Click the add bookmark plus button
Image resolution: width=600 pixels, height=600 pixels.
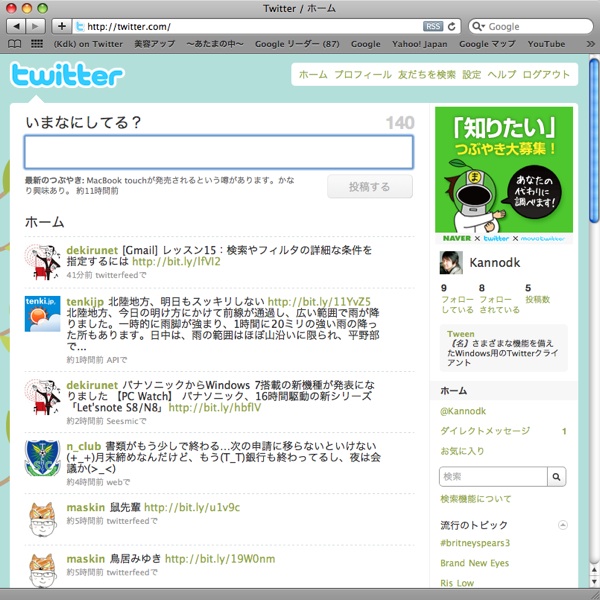click(62, 26)
